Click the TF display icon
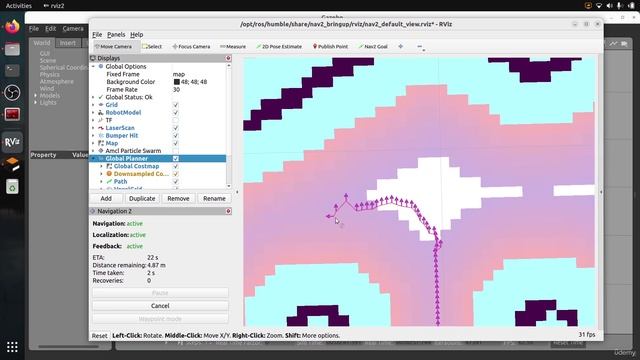 tap(101, 120)
